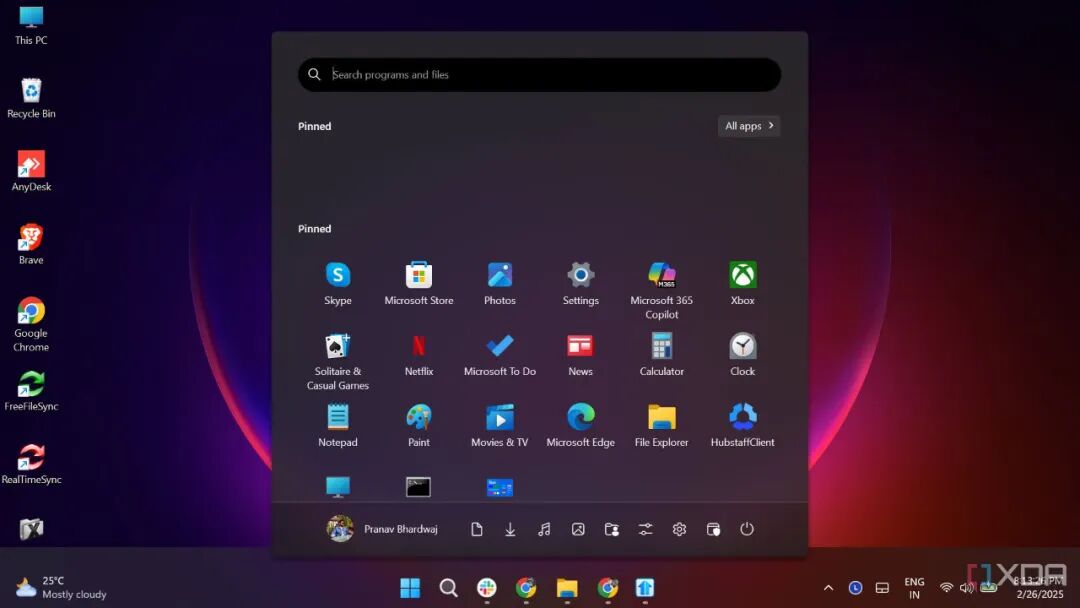Screen dimensions: 1080x608
Task: Open the pinned File Explorer tile
Action: pos(661,426)
